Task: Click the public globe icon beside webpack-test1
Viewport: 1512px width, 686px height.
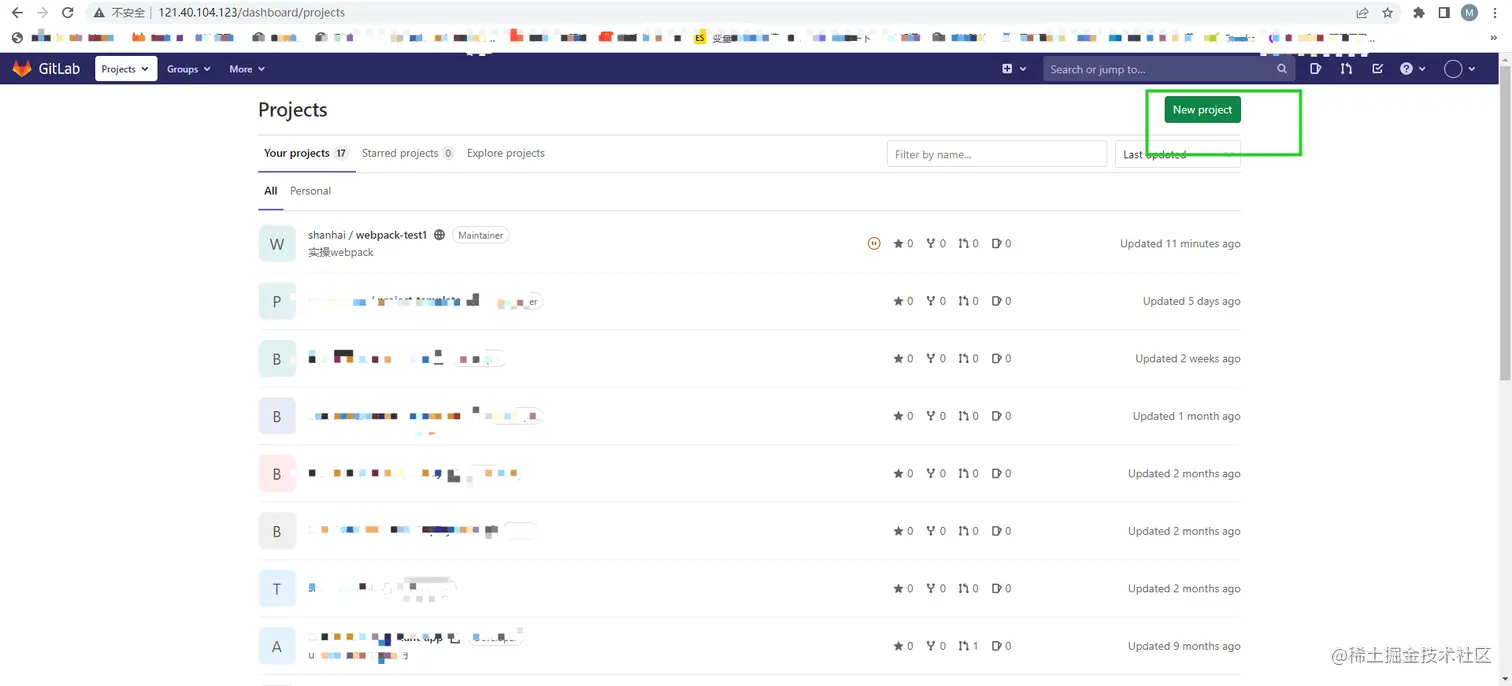Action: pos(439,235)
